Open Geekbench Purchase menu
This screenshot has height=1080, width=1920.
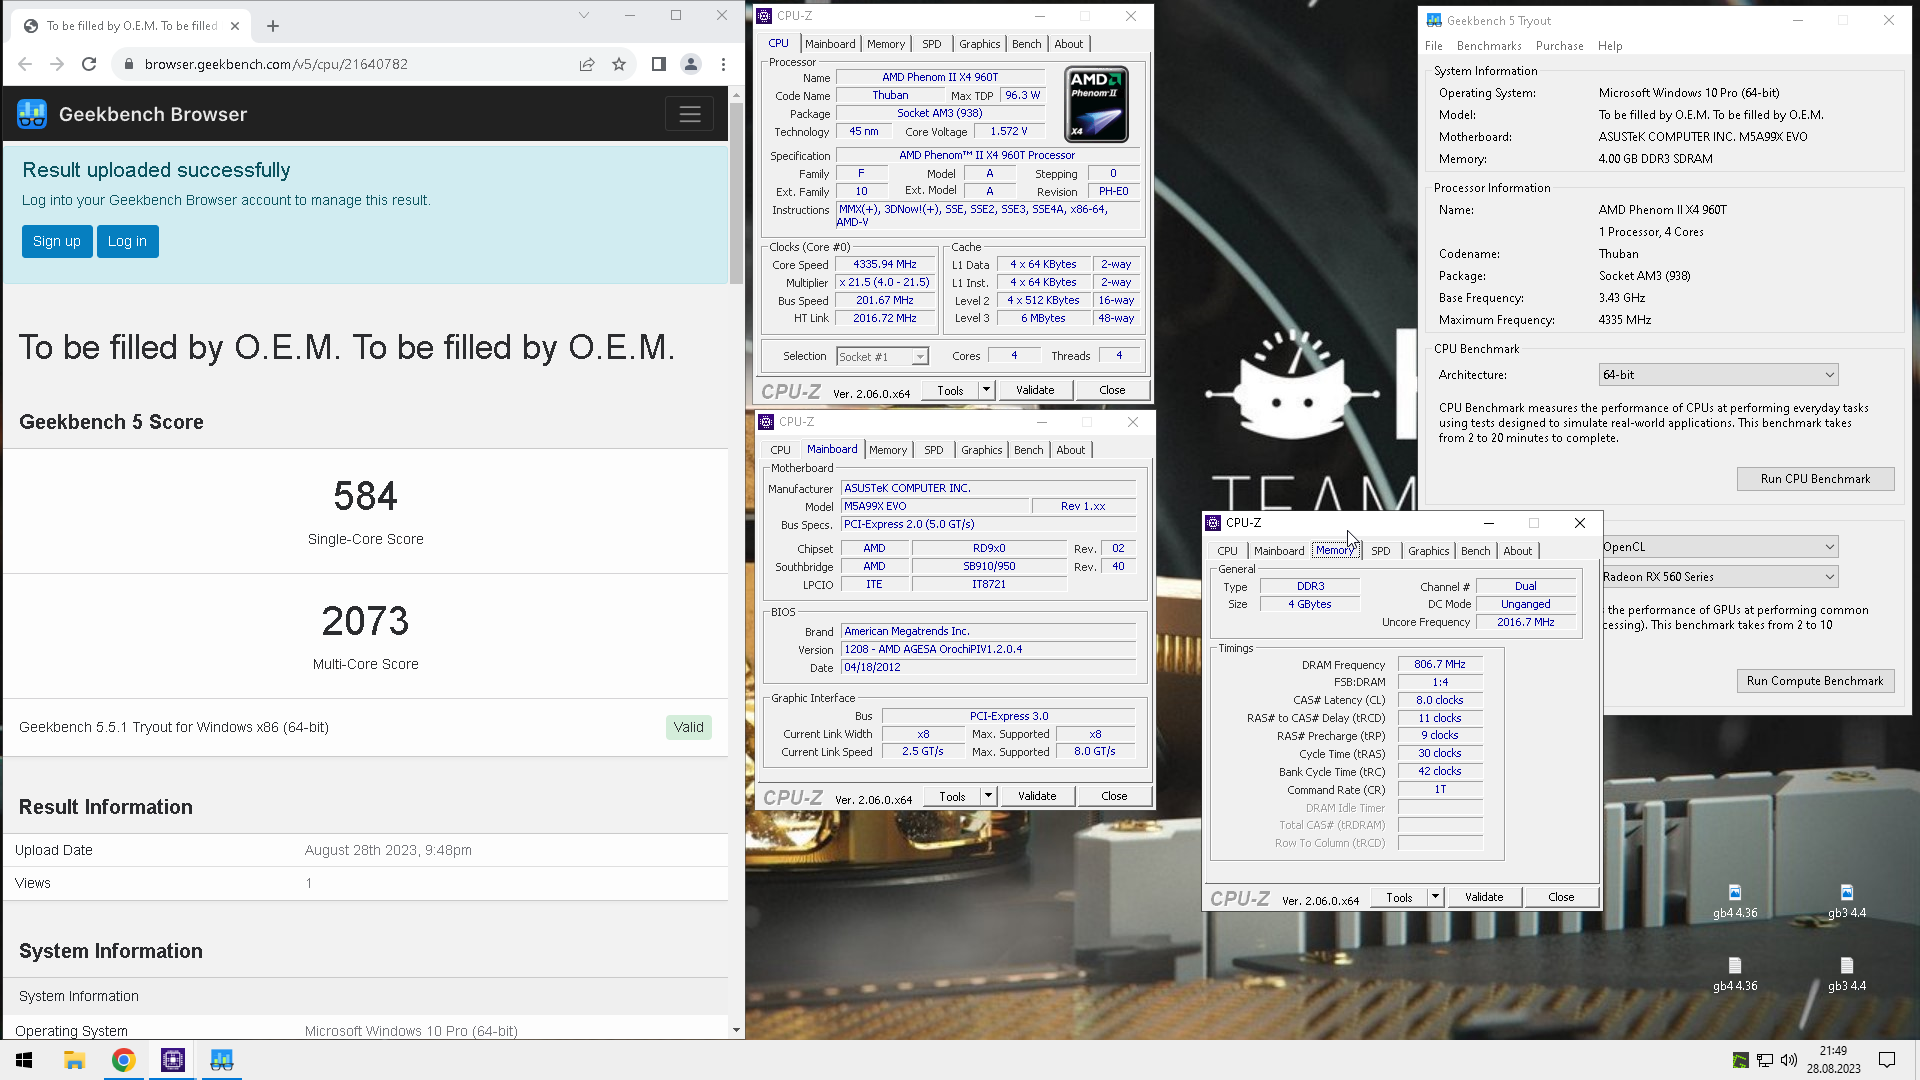pos(1560,46)
